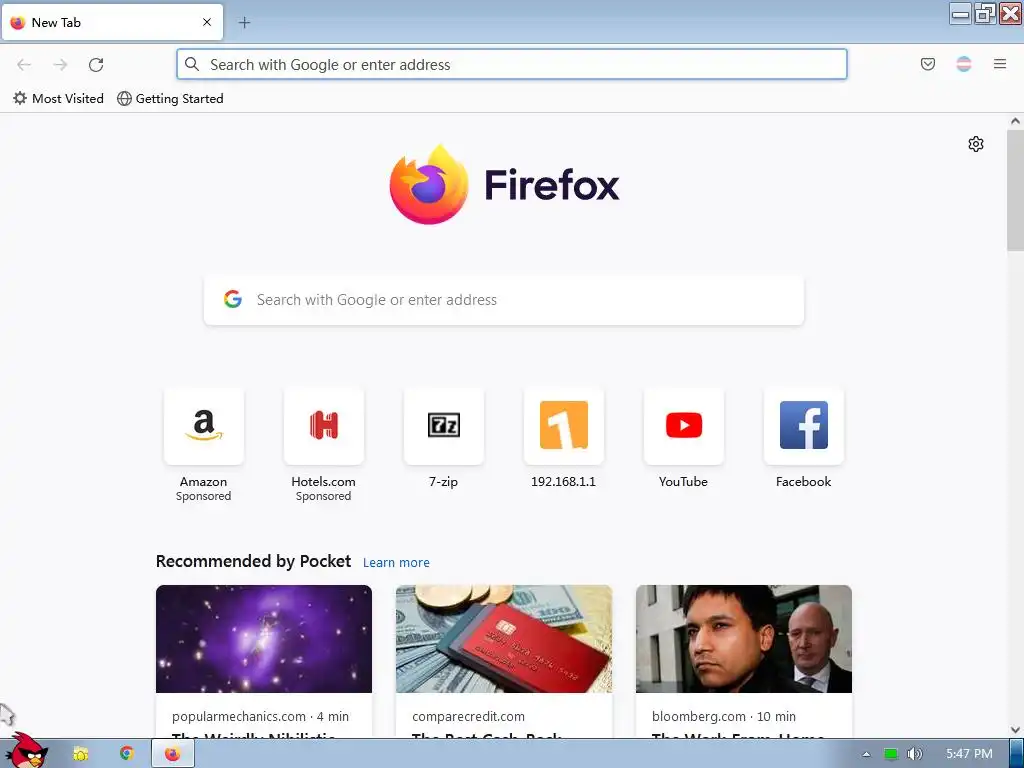
Task: Click the Firefox logo on page
Action: coord(504,185)
